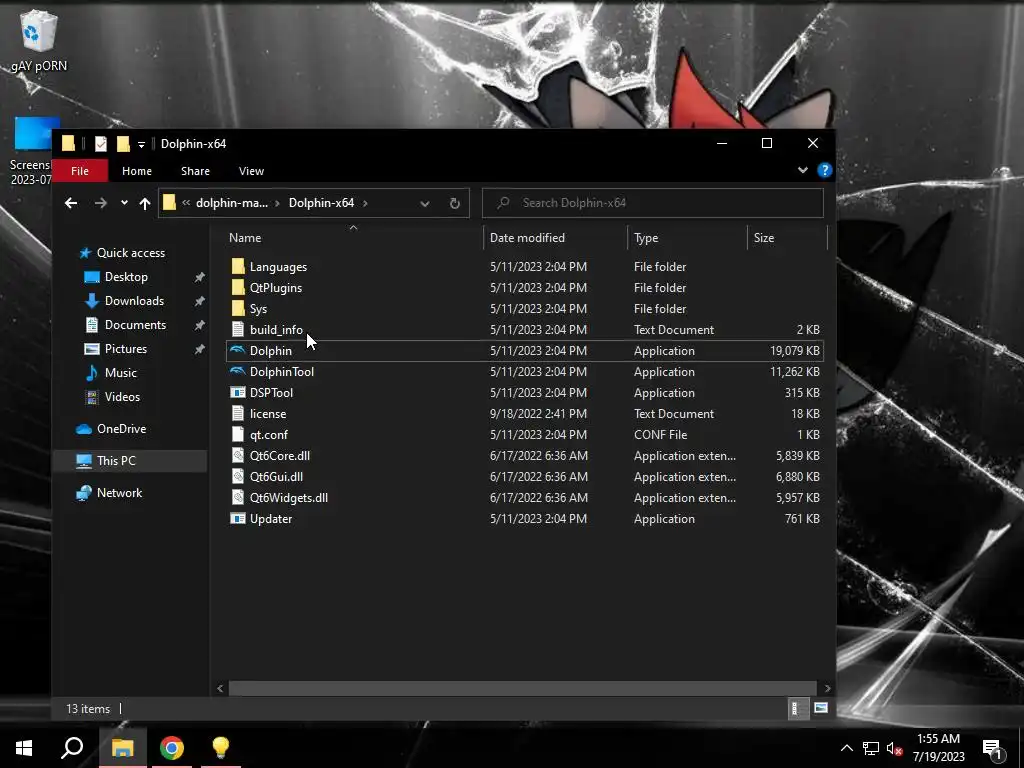Open Google Chrome from the taskbar
Image resolution: width=1024 pixels, height=768 pixels.
(x=171, y=748)
